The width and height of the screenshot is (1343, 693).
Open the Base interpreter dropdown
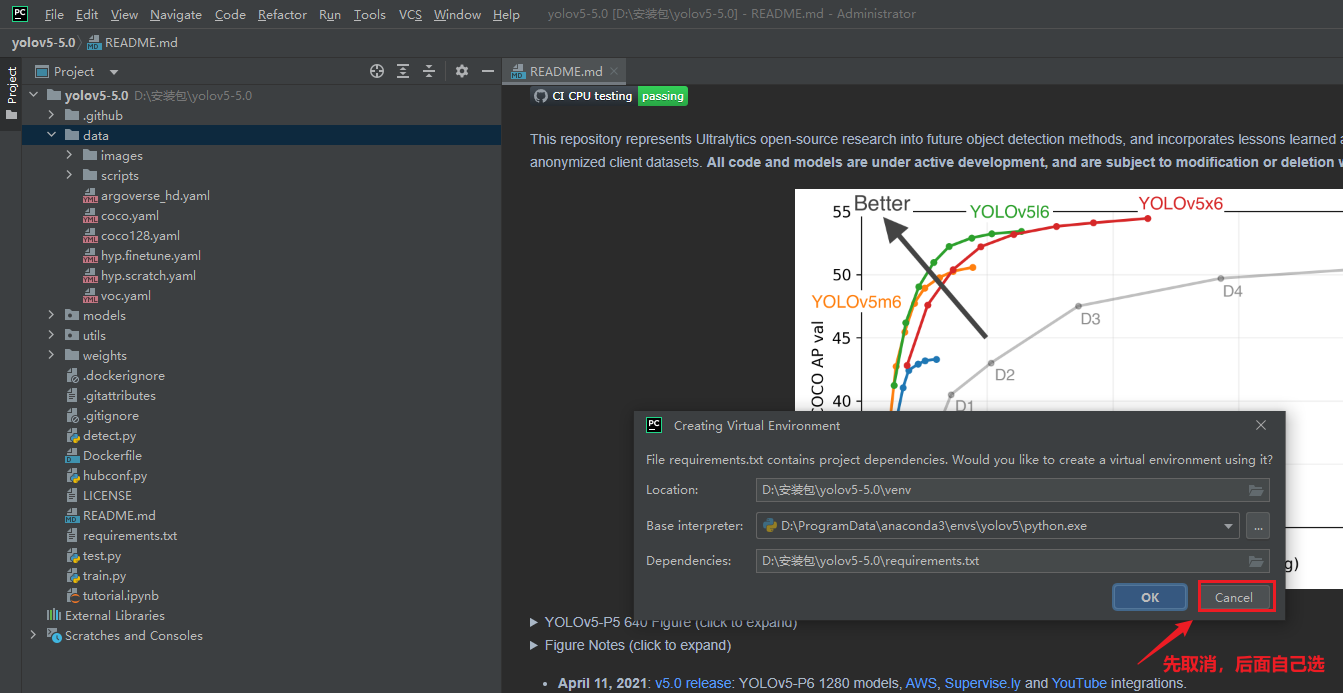pos(1228,526)
